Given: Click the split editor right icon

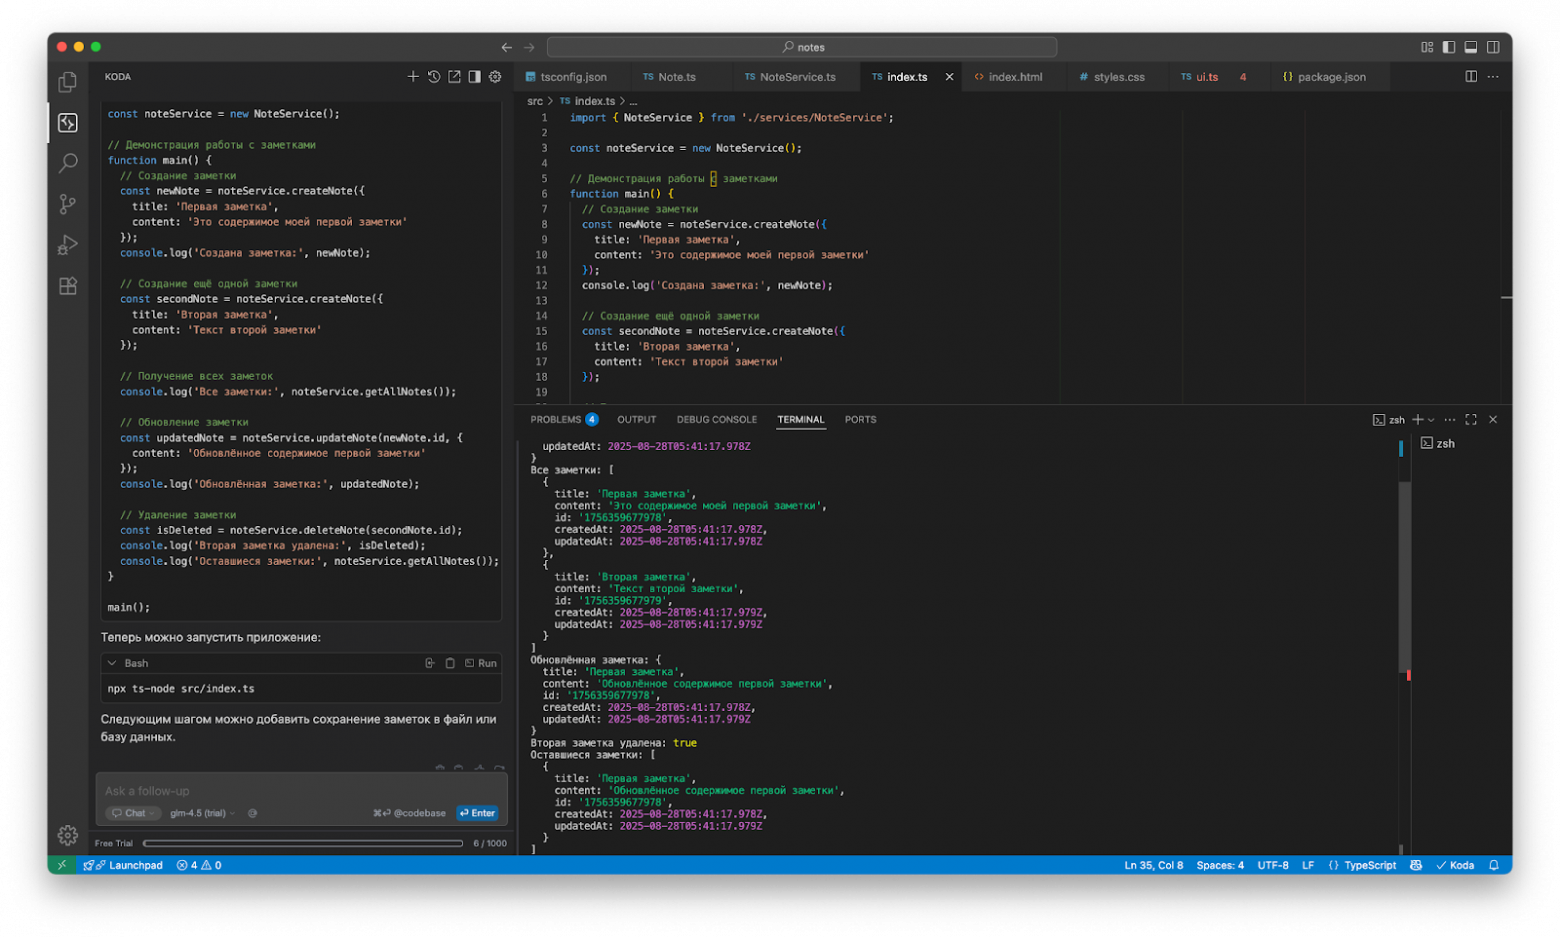Looking at the screenshot, I should pyautogui.click(x=1471, y=77).
